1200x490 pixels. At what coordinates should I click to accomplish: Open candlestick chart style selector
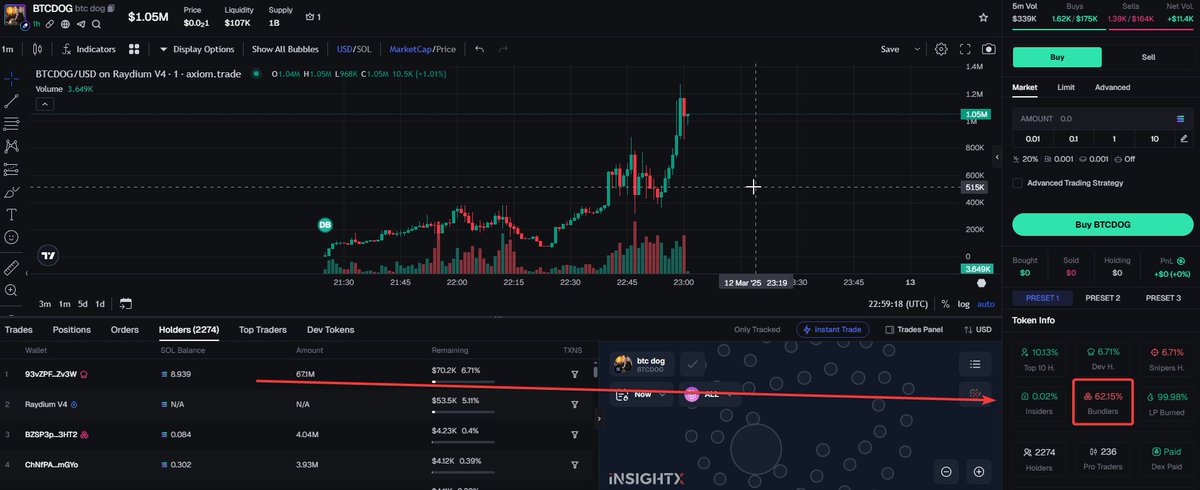[37, 48]
